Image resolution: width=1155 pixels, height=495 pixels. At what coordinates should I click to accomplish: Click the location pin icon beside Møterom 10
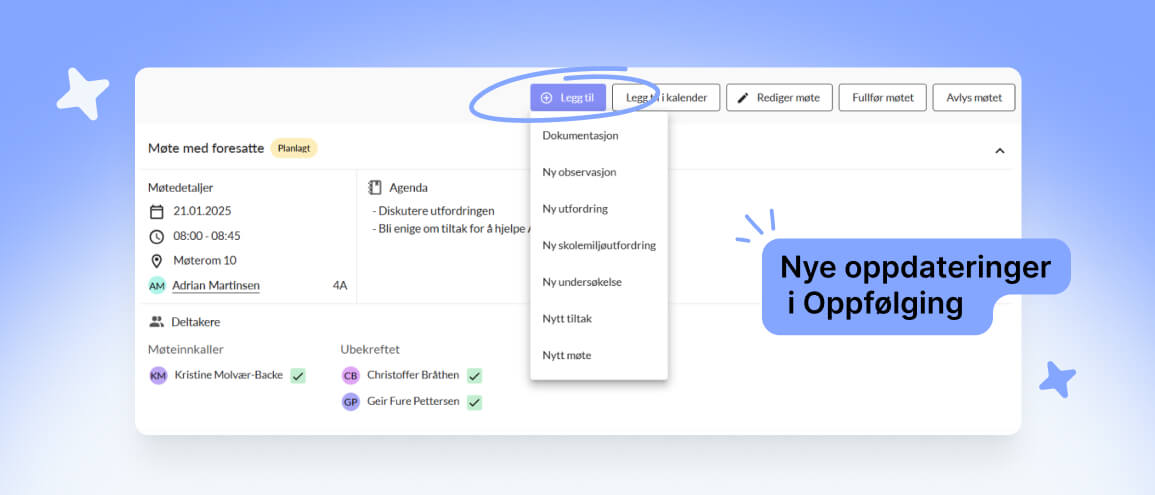(156, 260)
